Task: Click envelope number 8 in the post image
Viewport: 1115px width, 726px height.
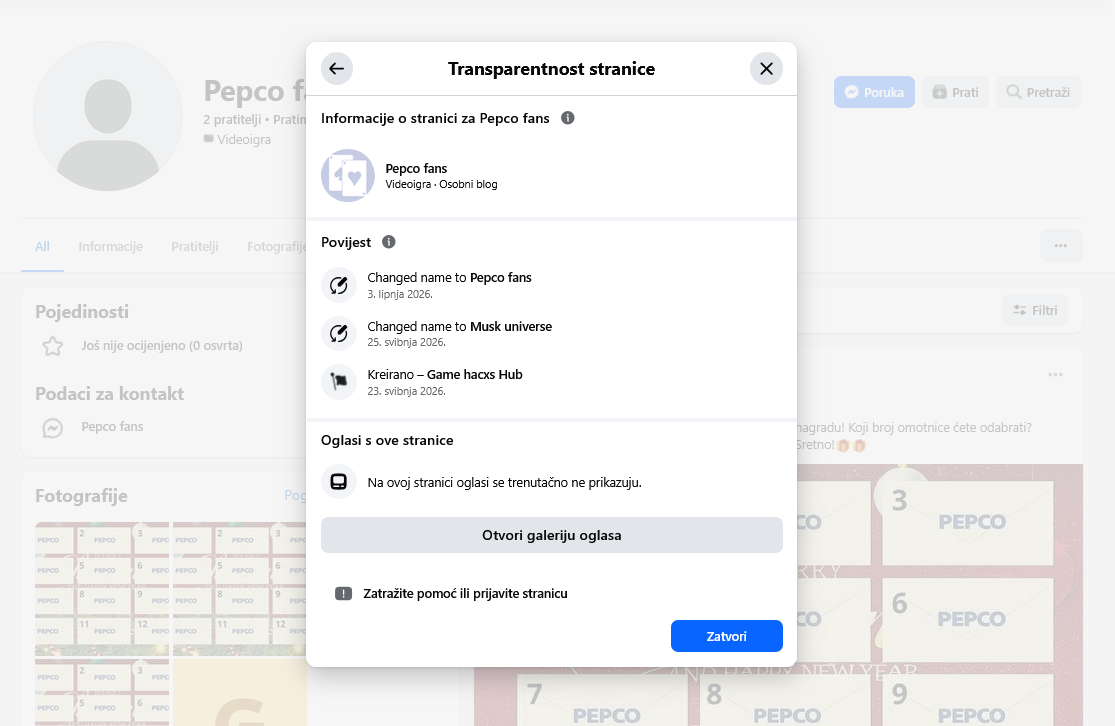Action: 784,700
